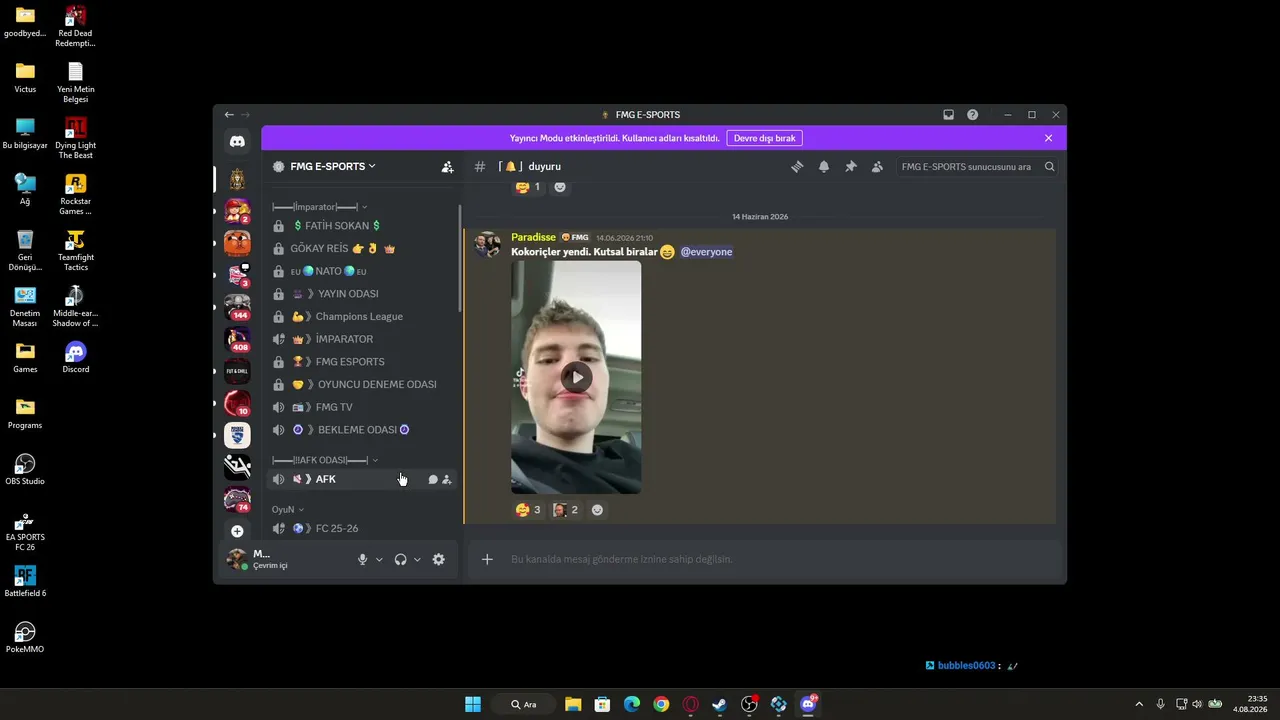Collapse the OyuN channel category
The width and height of the screenshot is (1280, 720).
click(x=288, y=510)
